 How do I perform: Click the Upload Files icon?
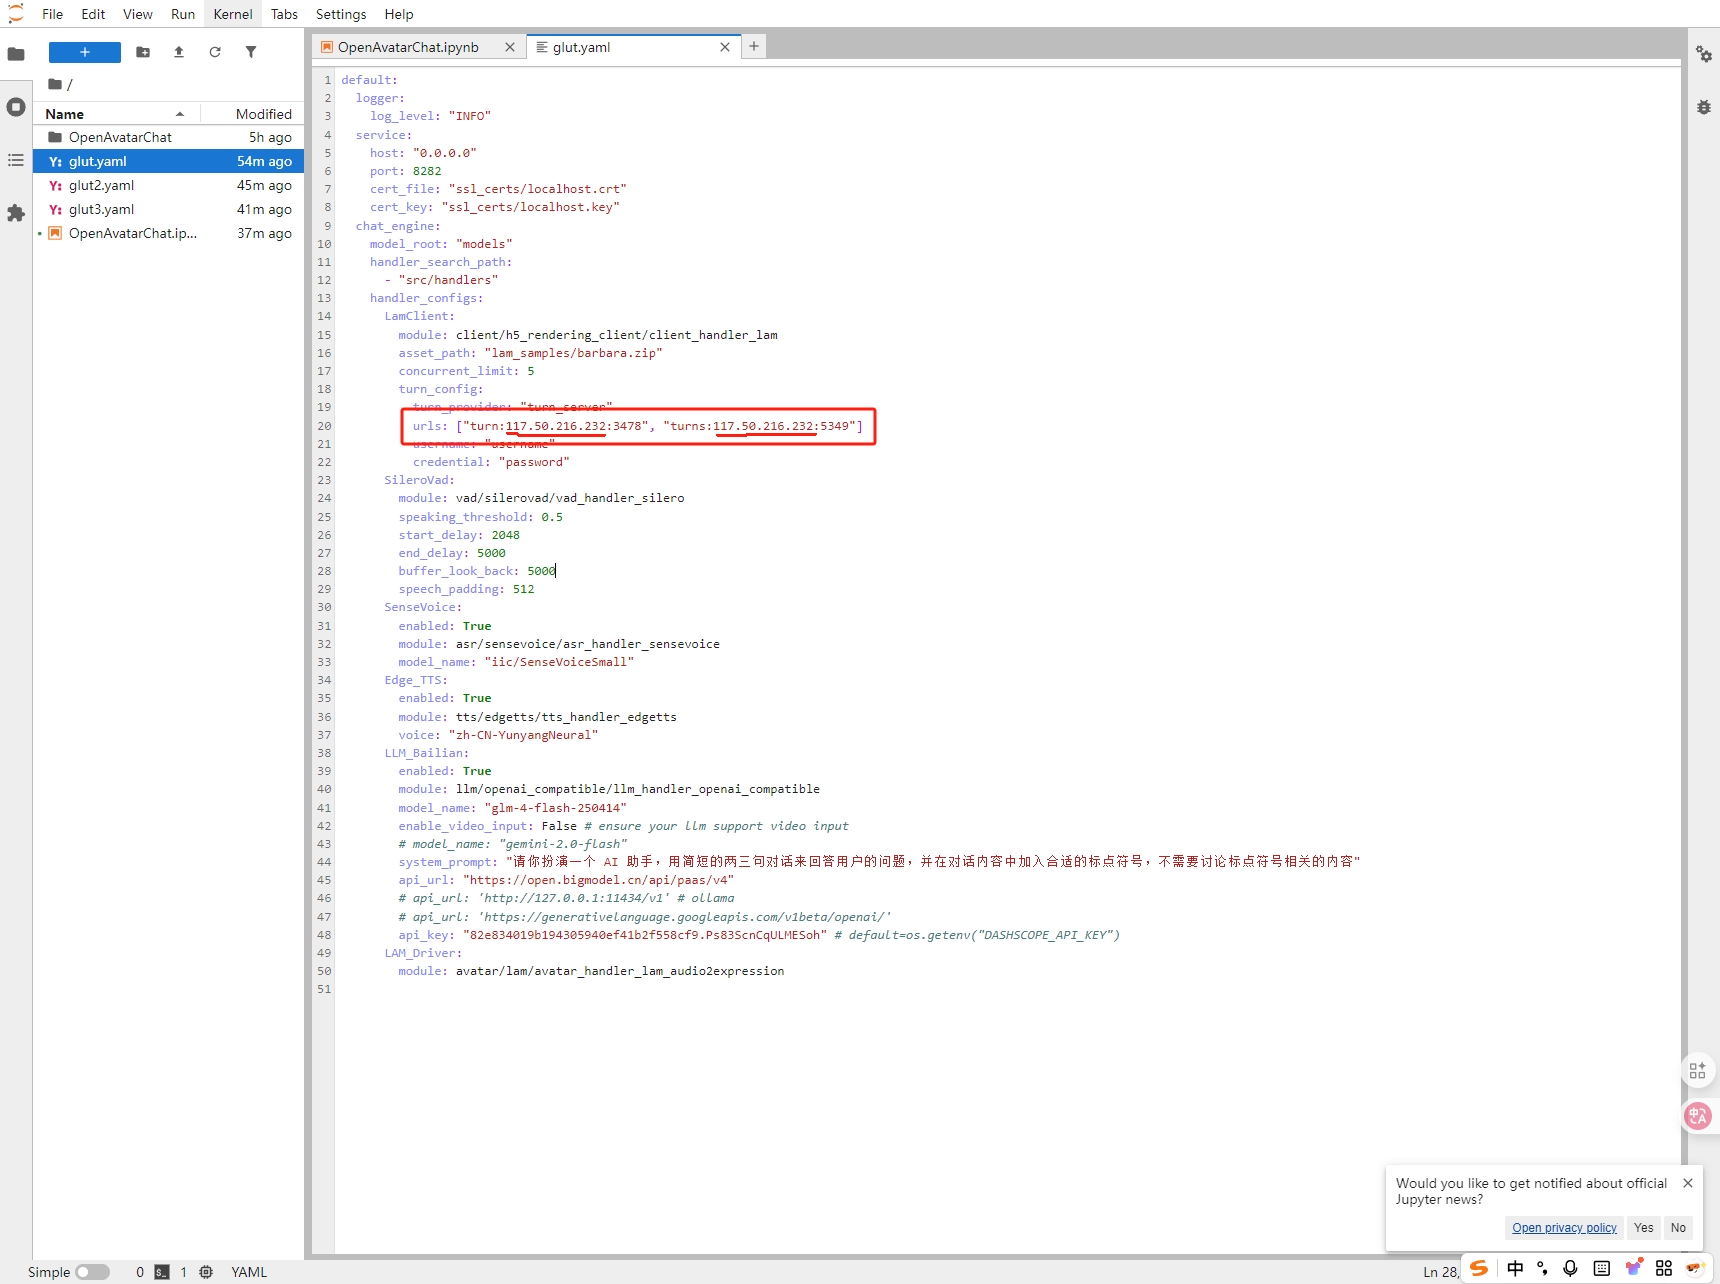point(179,52)
